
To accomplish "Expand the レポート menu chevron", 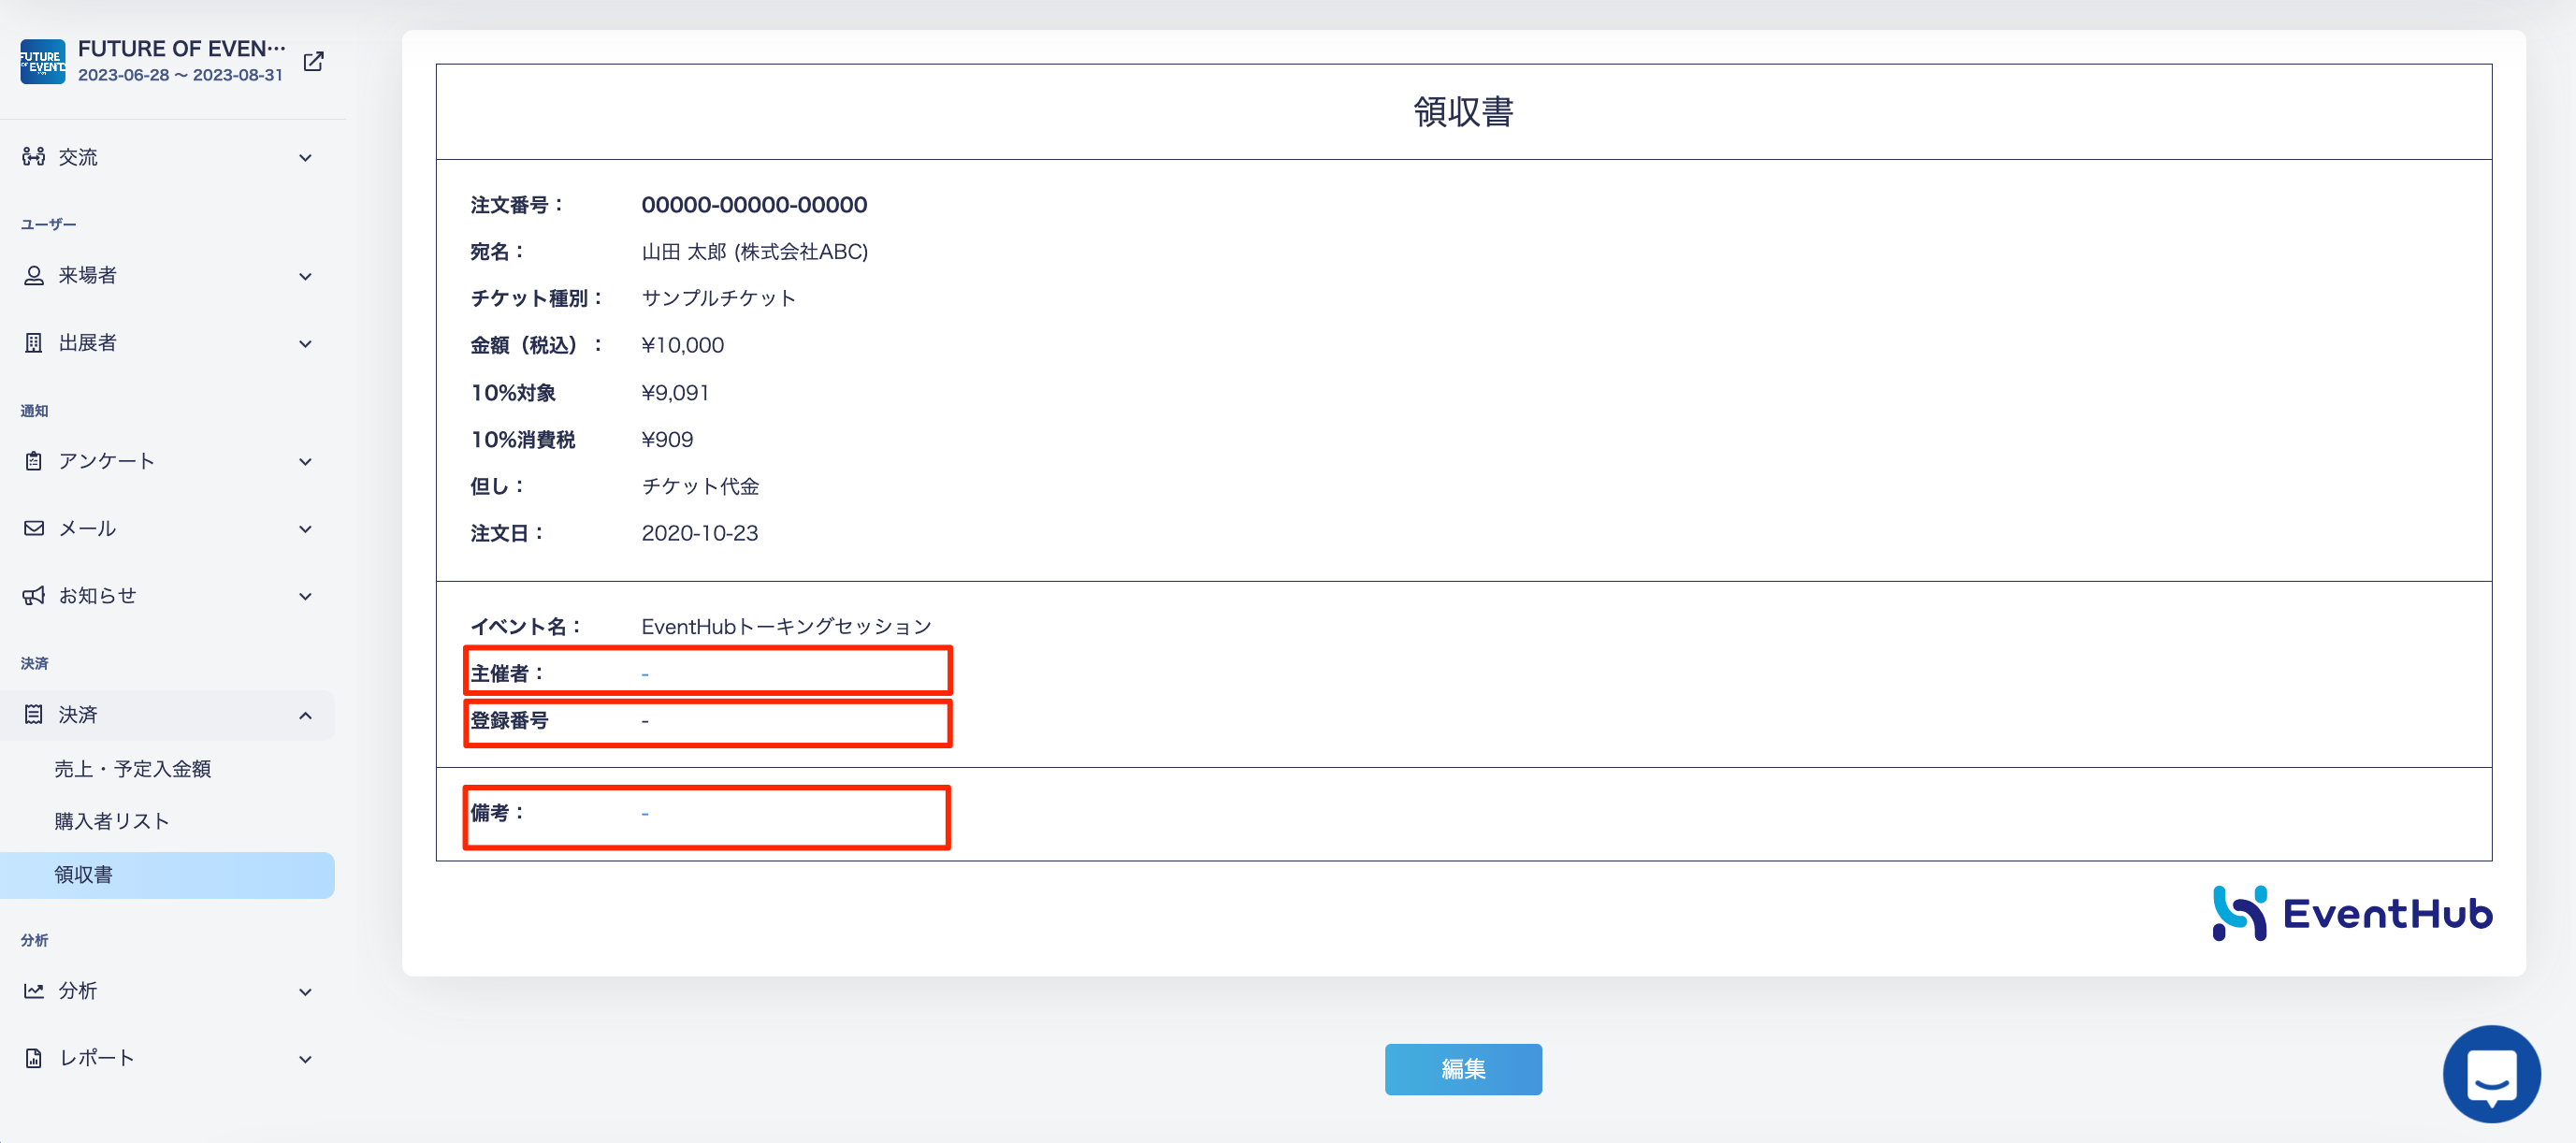I will (x=305, y=1059).
